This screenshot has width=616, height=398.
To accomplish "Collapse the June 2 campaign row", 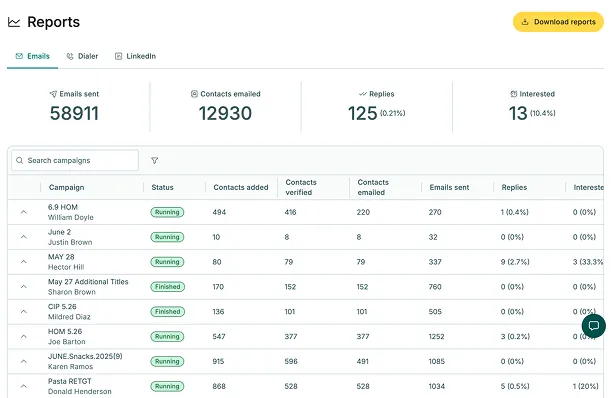I will click(24, 237).
